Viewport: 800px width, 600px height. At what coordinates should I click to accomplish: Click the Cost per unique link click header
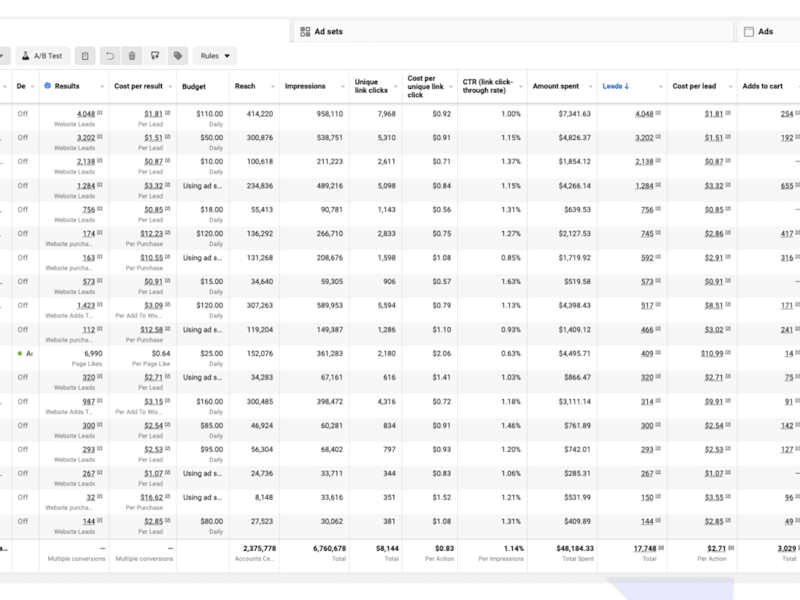[x=426, y=87]
